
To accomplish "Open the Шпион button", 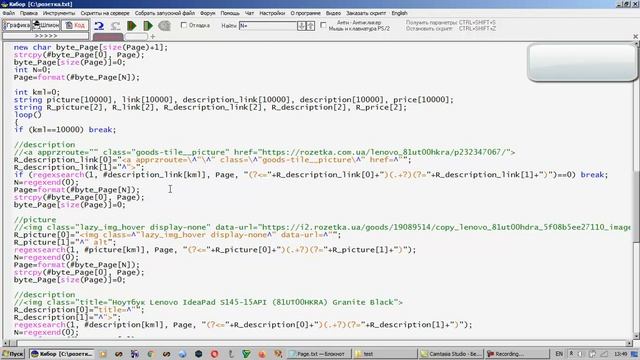I will click(46, 25).
